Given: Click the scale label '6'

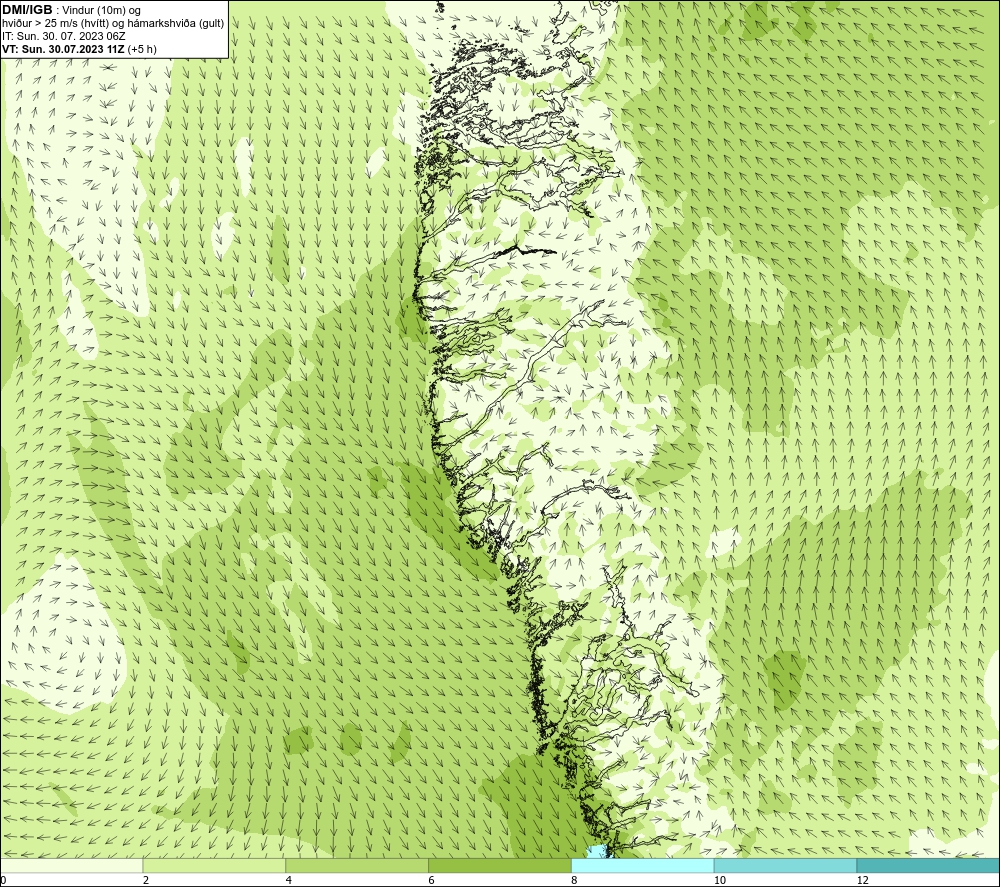Looking at the screenshot, I should coord(432,880).
